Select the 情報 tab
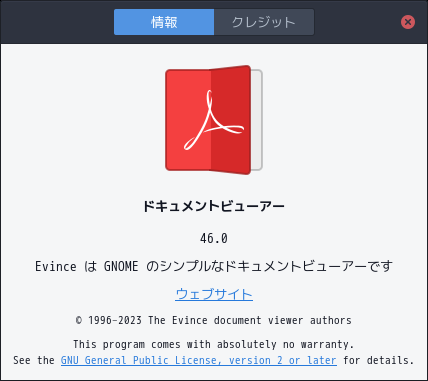428x381 pixels. 164,22
